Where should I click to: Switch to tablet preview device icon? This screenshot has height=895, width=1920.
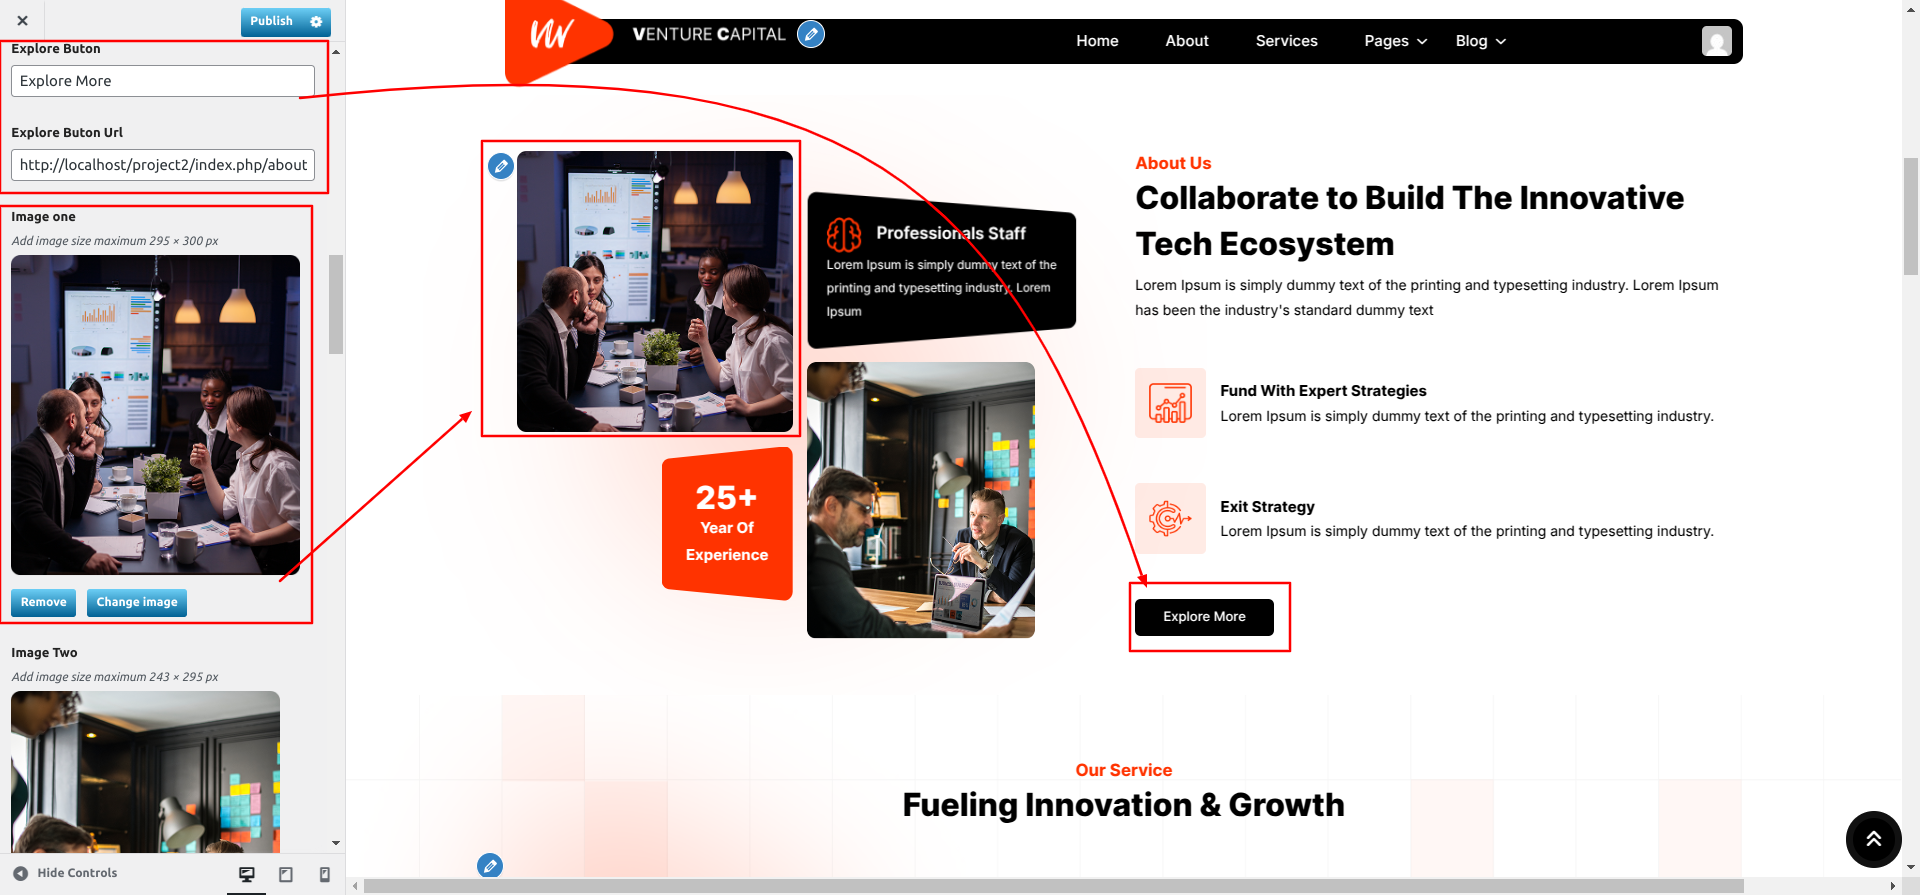(x=286, y=874)
